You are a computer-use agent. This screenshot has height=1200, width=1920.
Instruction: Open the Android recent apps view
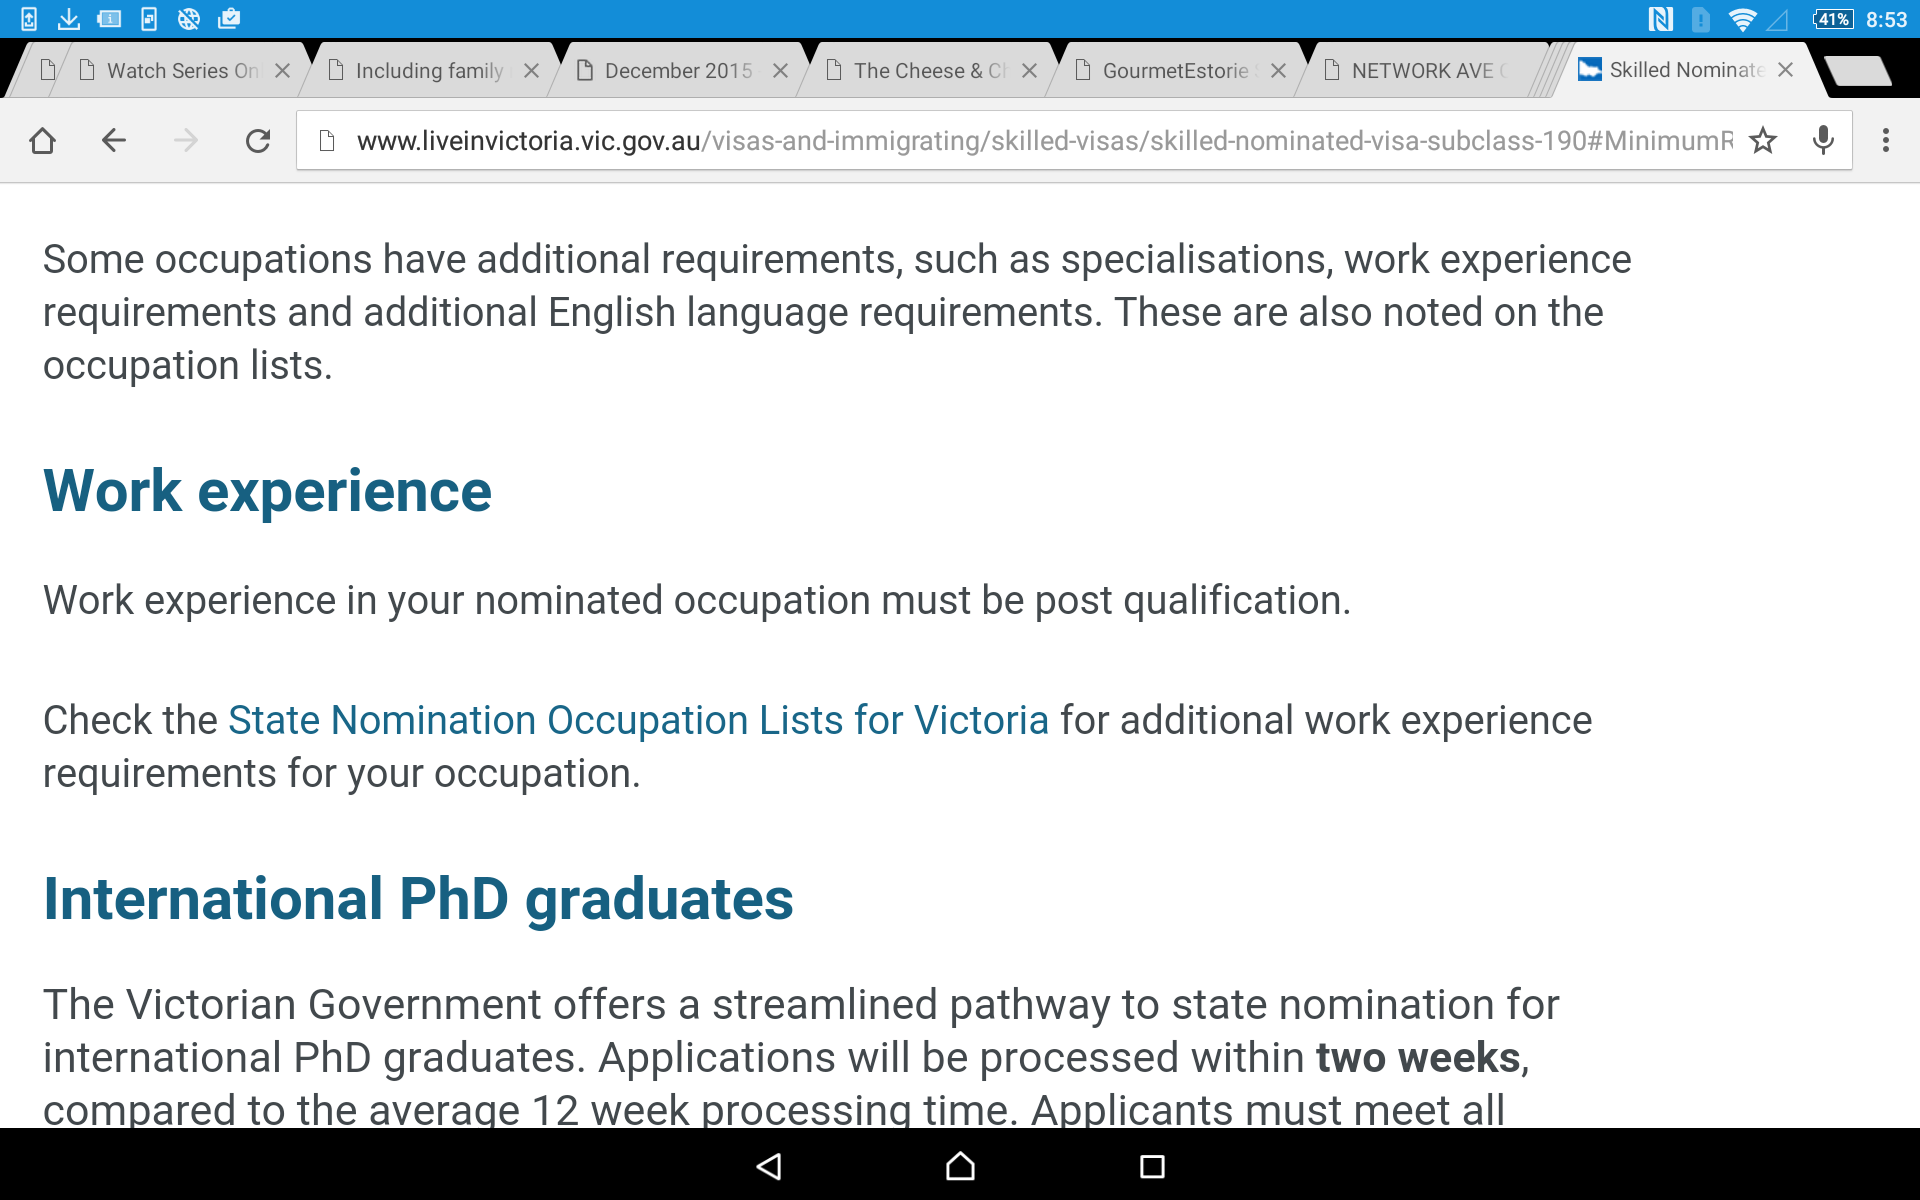[1152, 1166]
